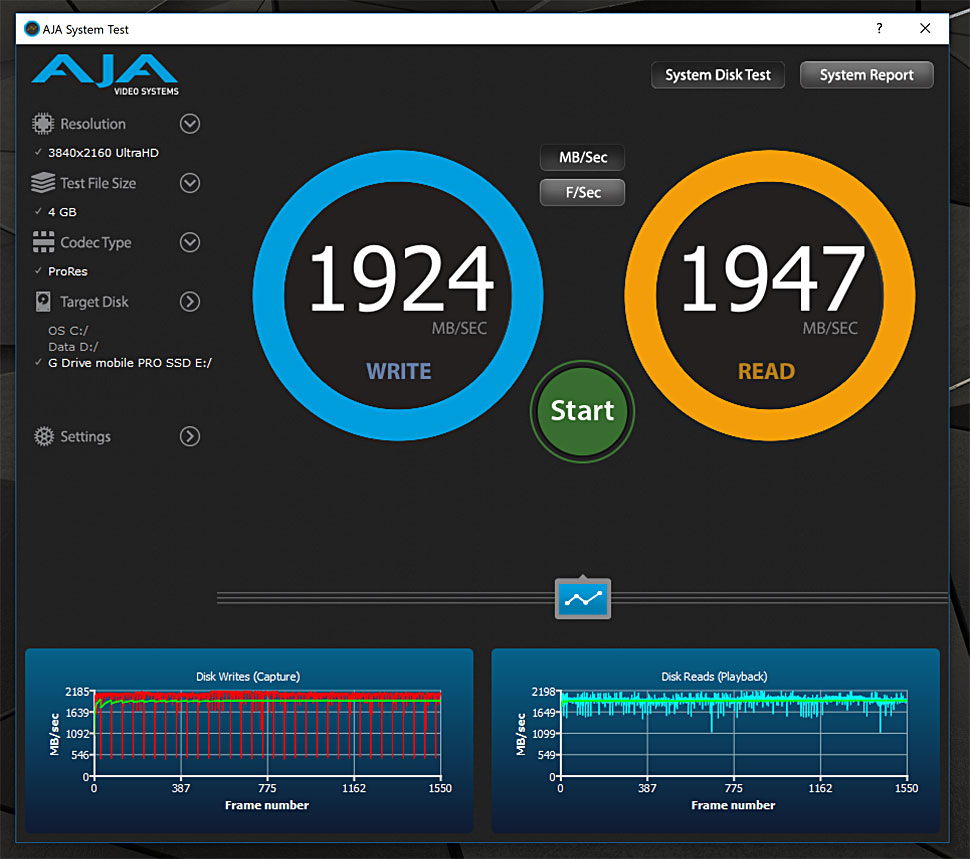Image resolution: width=970 pixels, height=859 pixels.
Task: Click the Codec Type label
Action: point(96,242)
